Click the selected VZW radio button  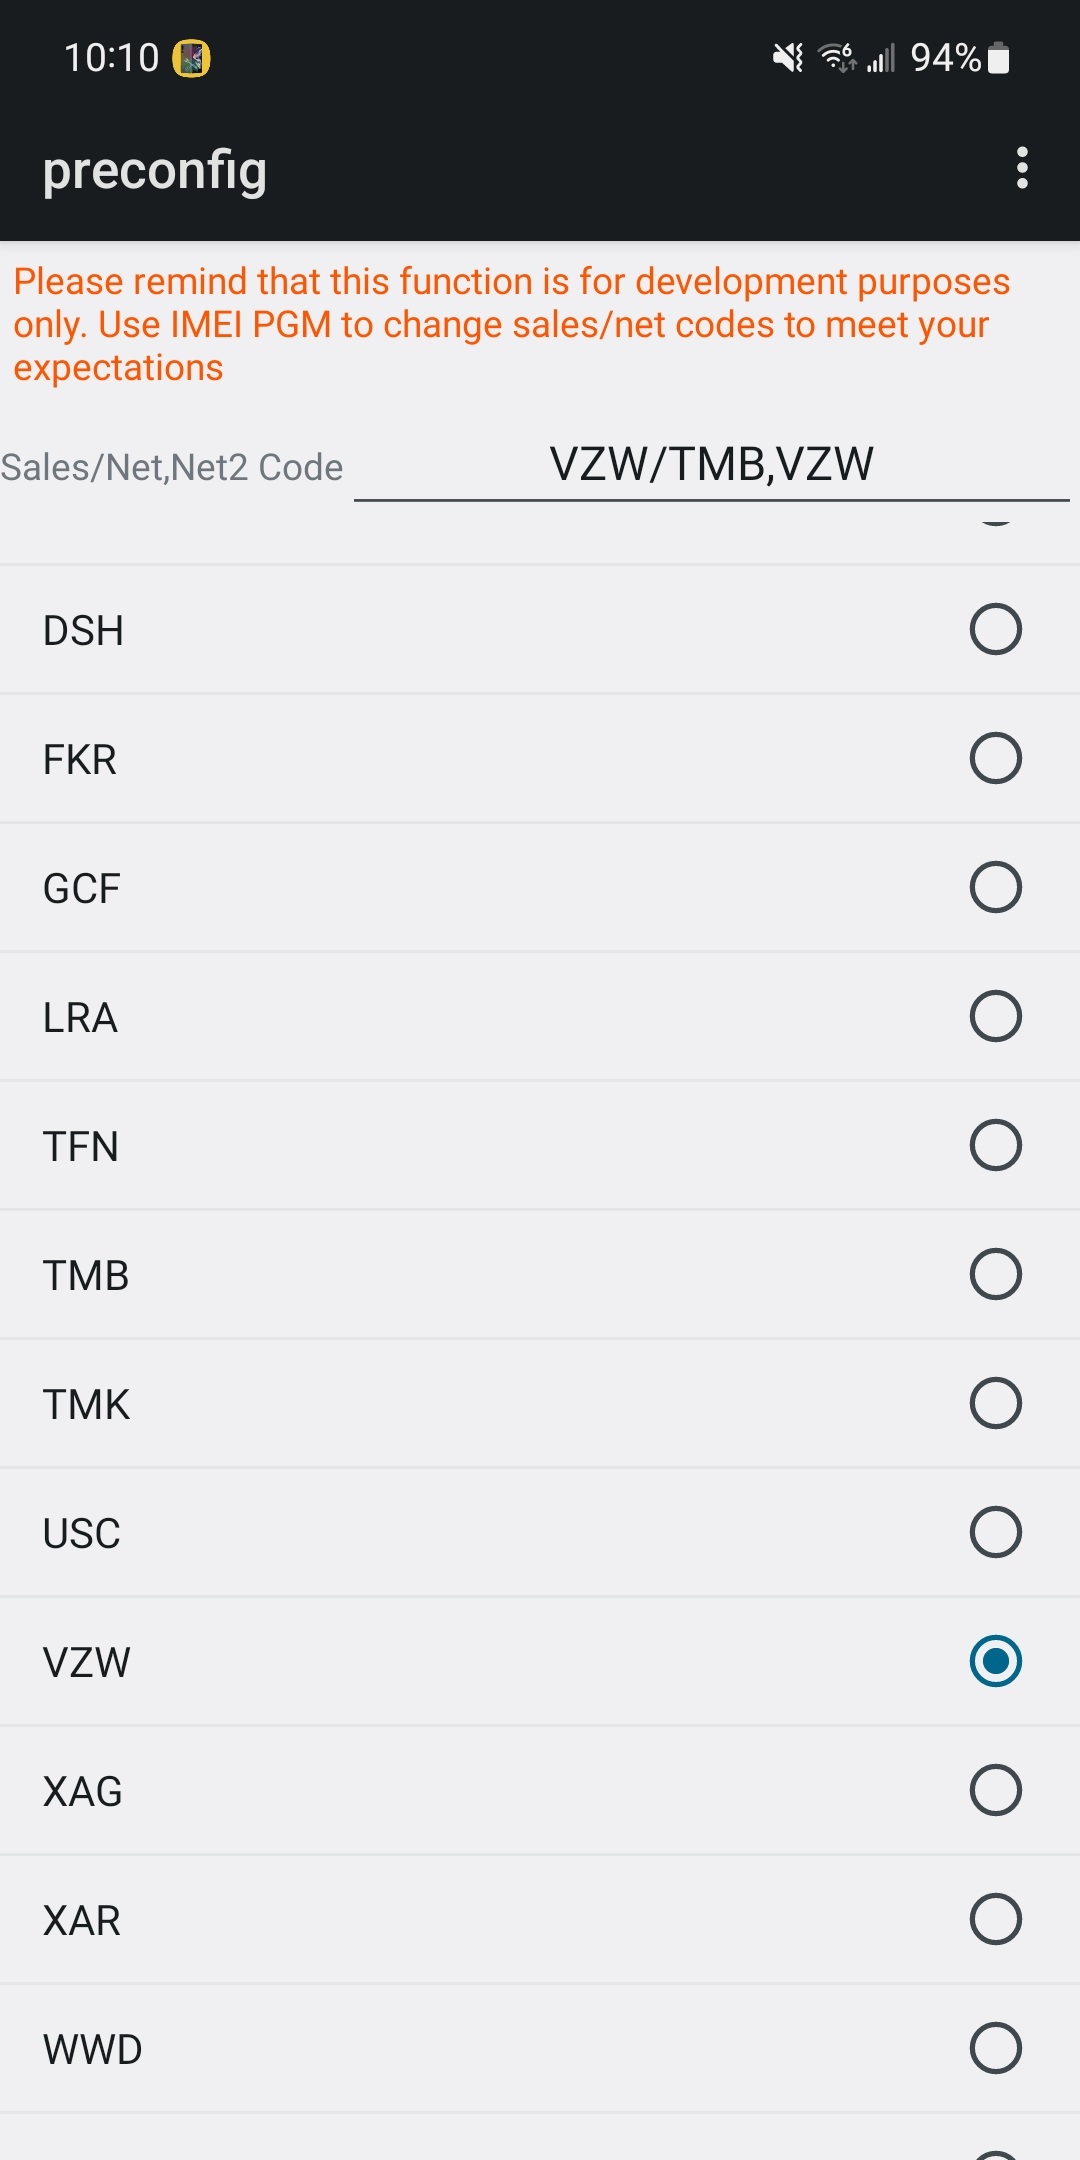pyautogui.click(x=995, y=1661)
